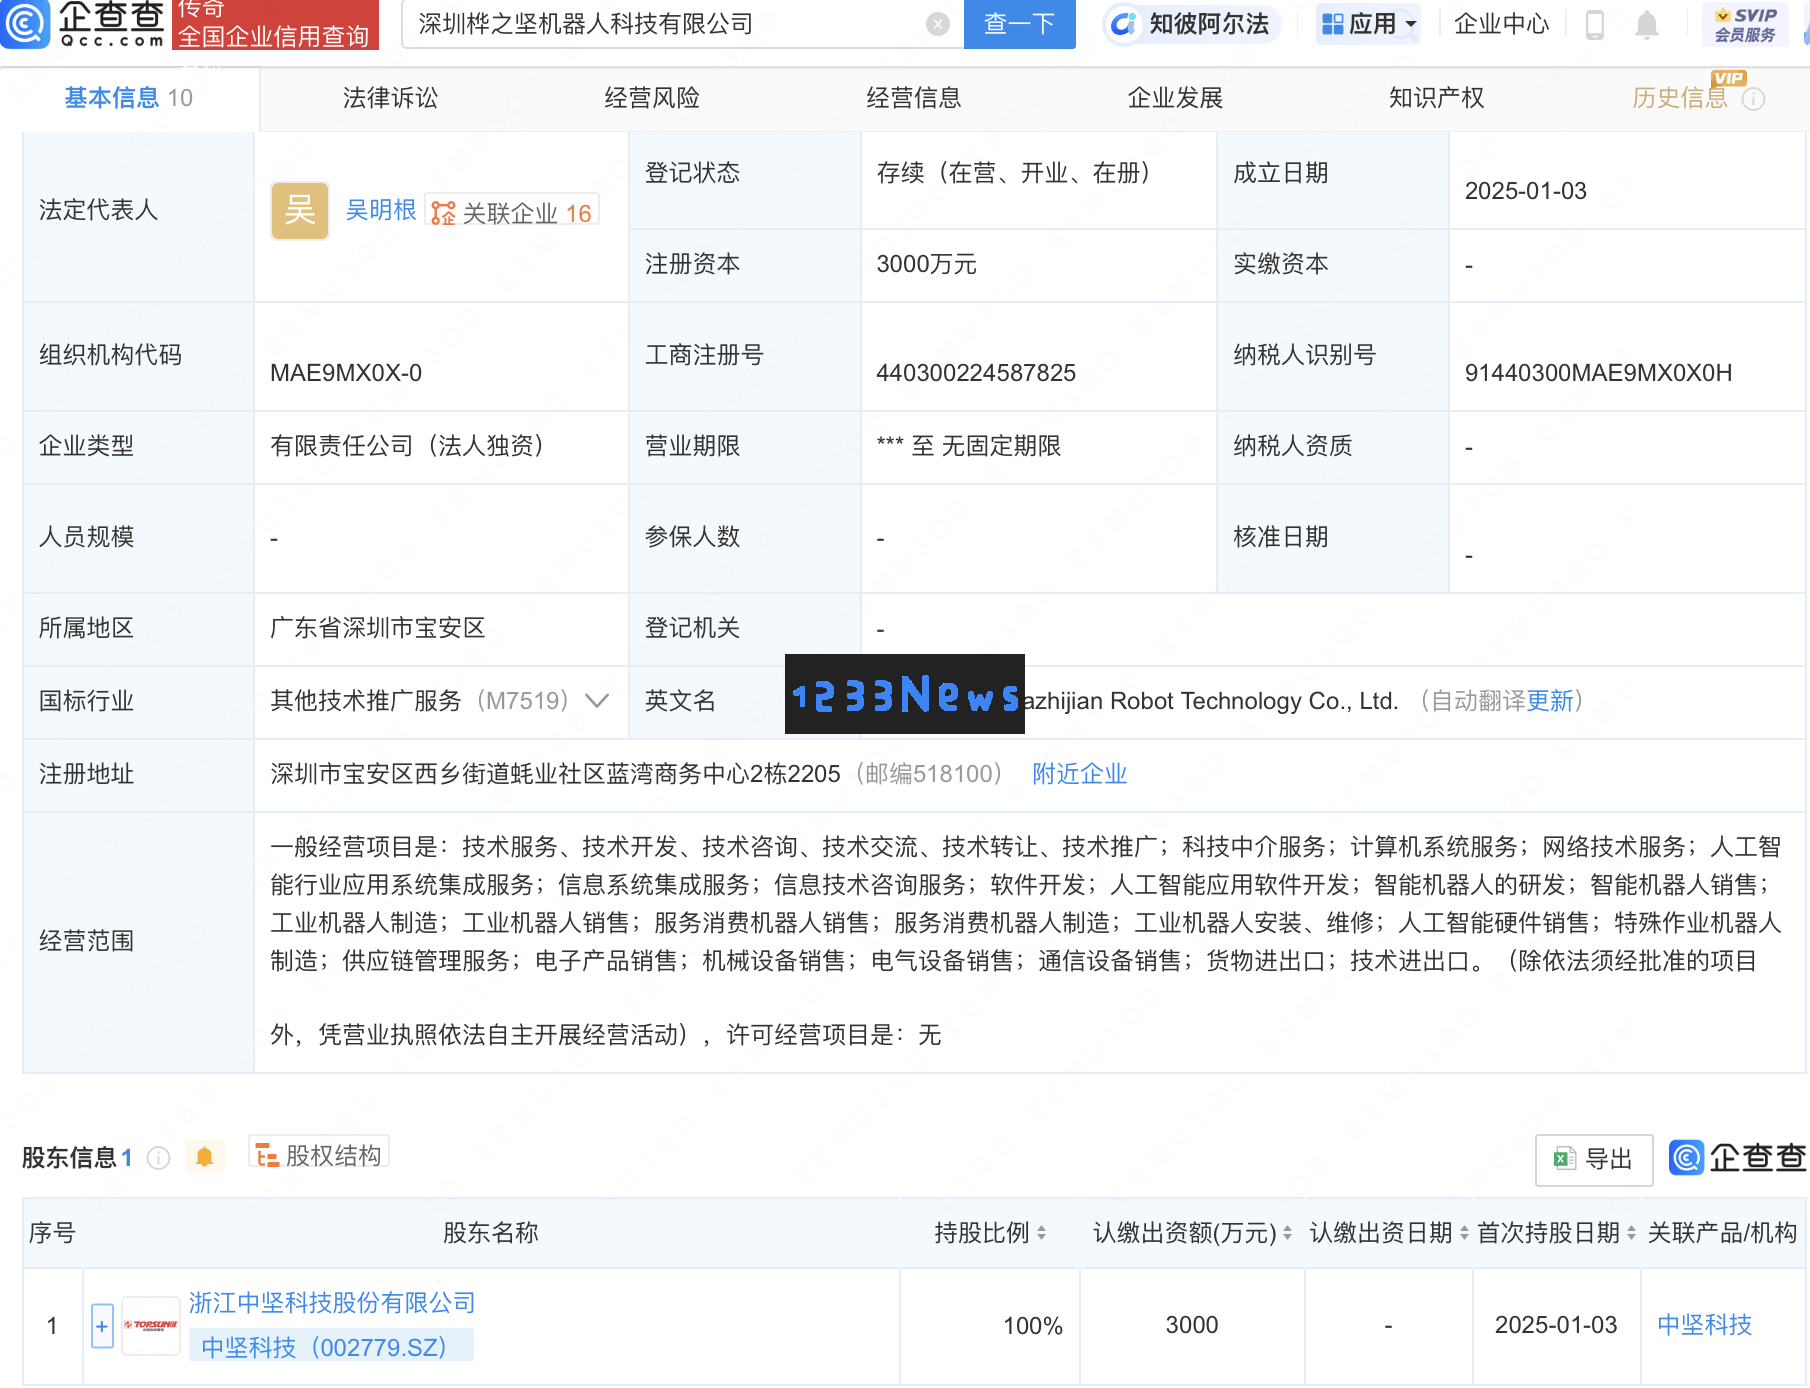Select taxpayer ID 91440300MAE9MX0X0H
Screen dimensions: 1810x1388
click(x=1598, y=373)
